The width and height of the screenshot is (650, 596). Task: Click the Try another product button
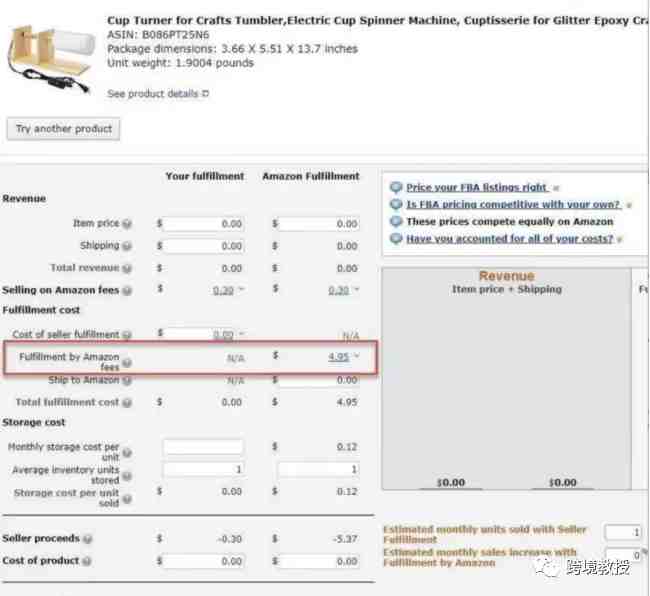click(x=63, y=129)
